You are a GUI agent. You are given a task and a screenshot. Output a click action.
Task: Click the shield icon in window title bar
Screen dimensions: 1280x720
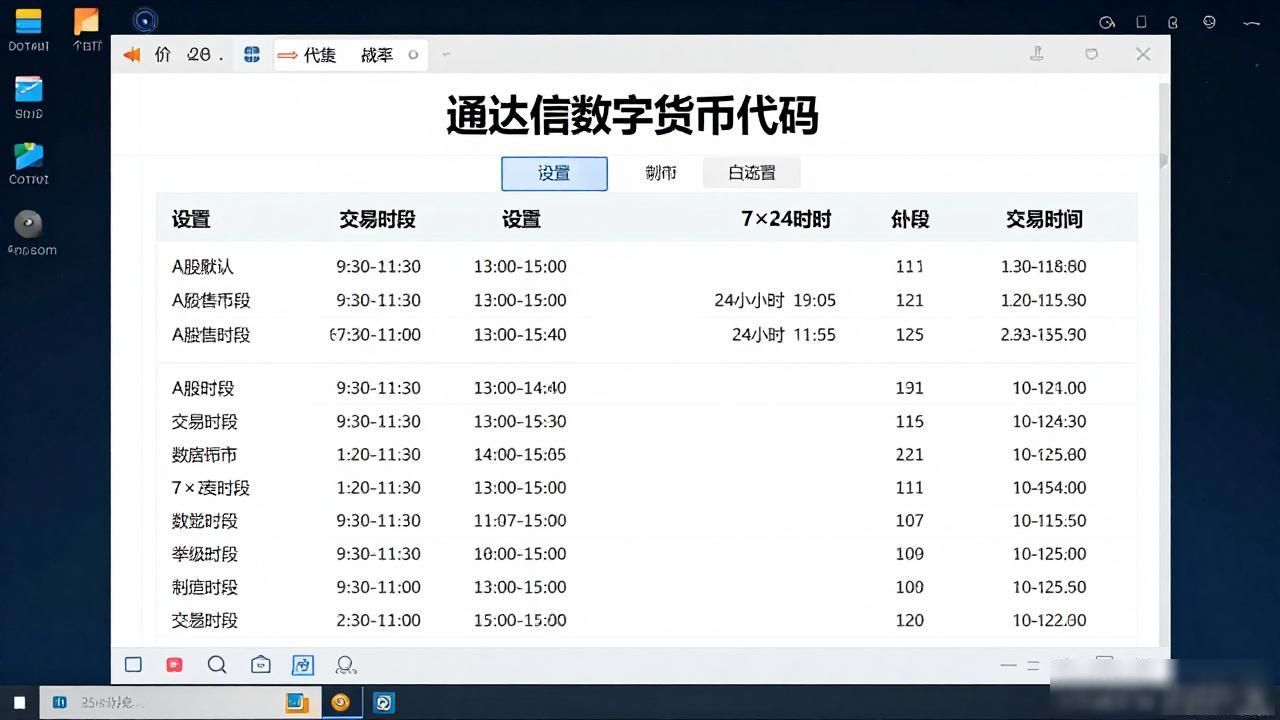1091,54
